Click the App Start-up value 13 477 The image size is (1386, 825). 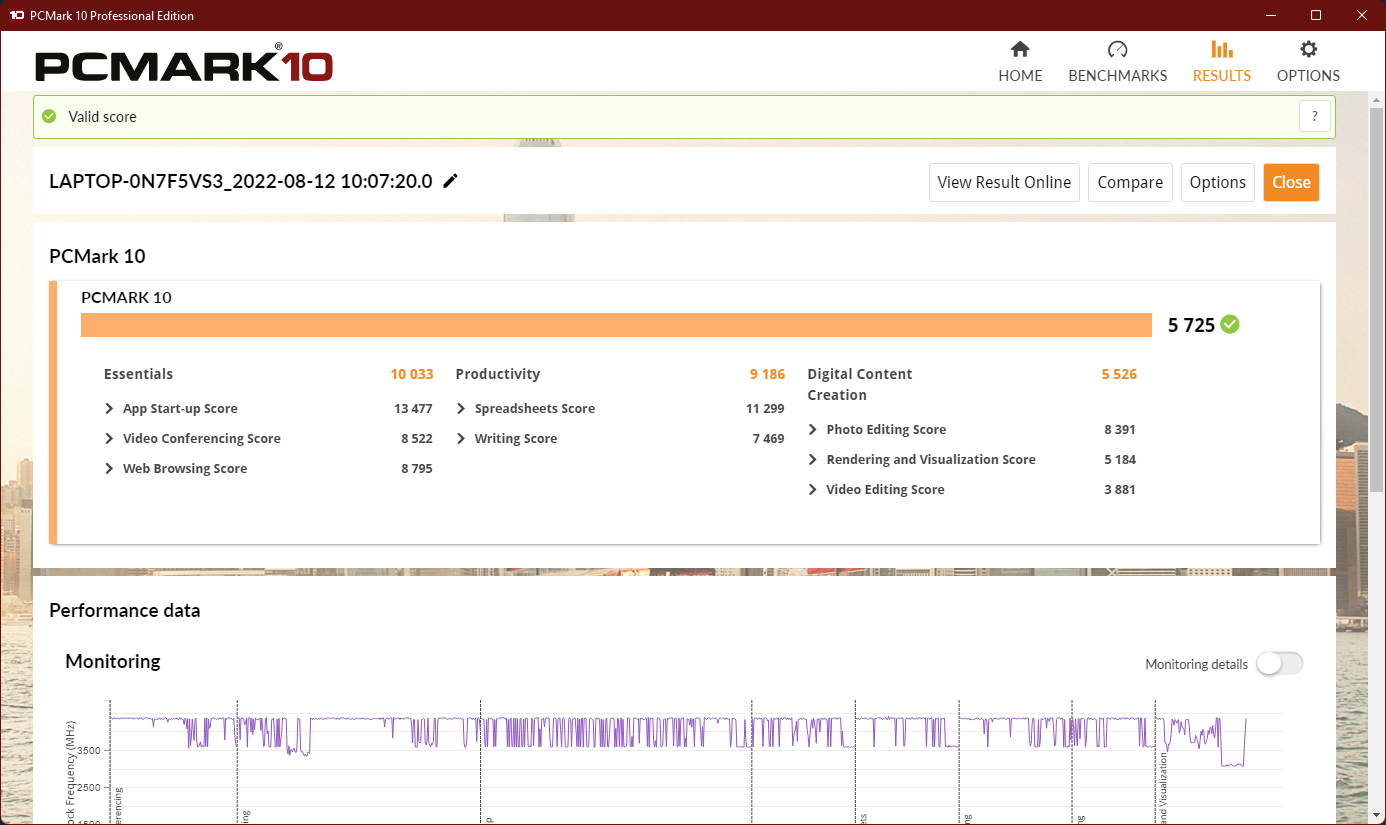click(x=413, y=408)
